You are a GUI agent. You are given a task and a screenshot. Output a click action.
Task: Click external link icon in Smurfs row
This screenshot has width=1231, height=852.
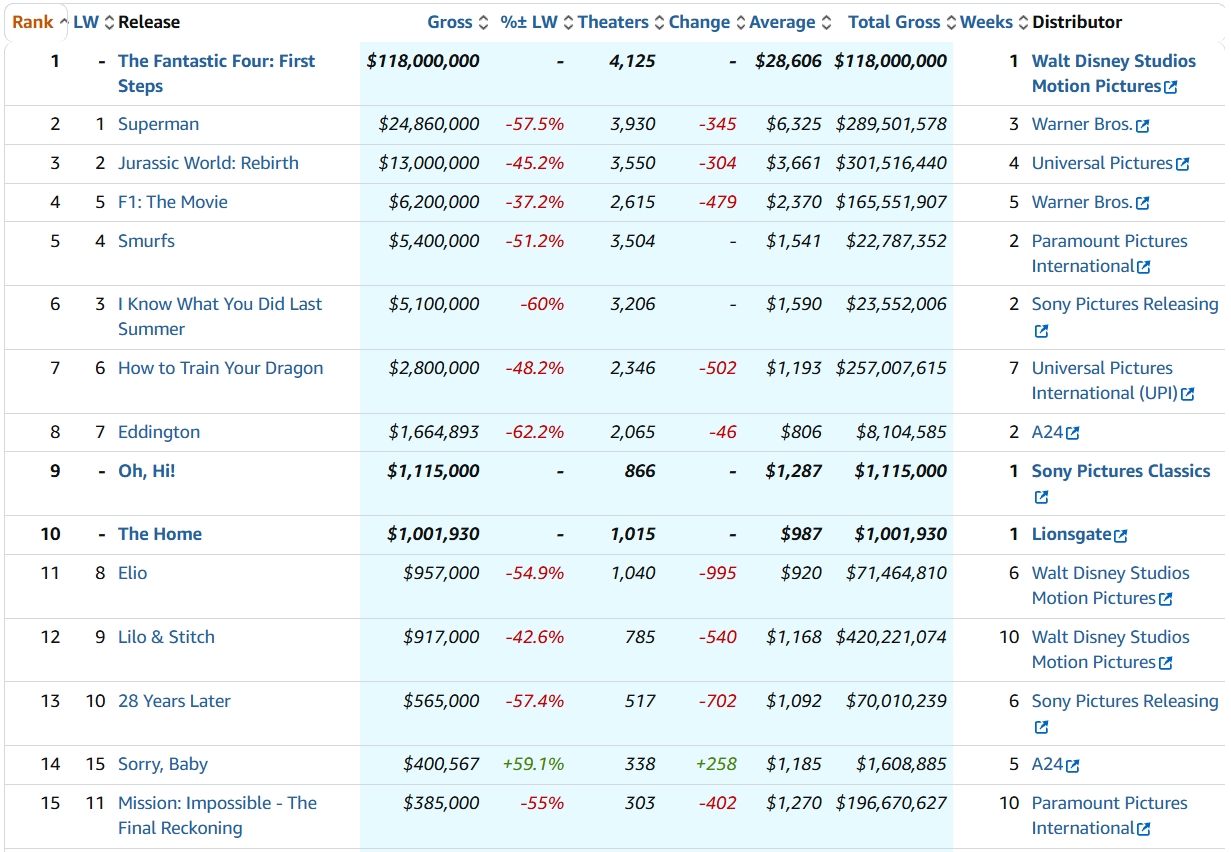(1144, 267)
